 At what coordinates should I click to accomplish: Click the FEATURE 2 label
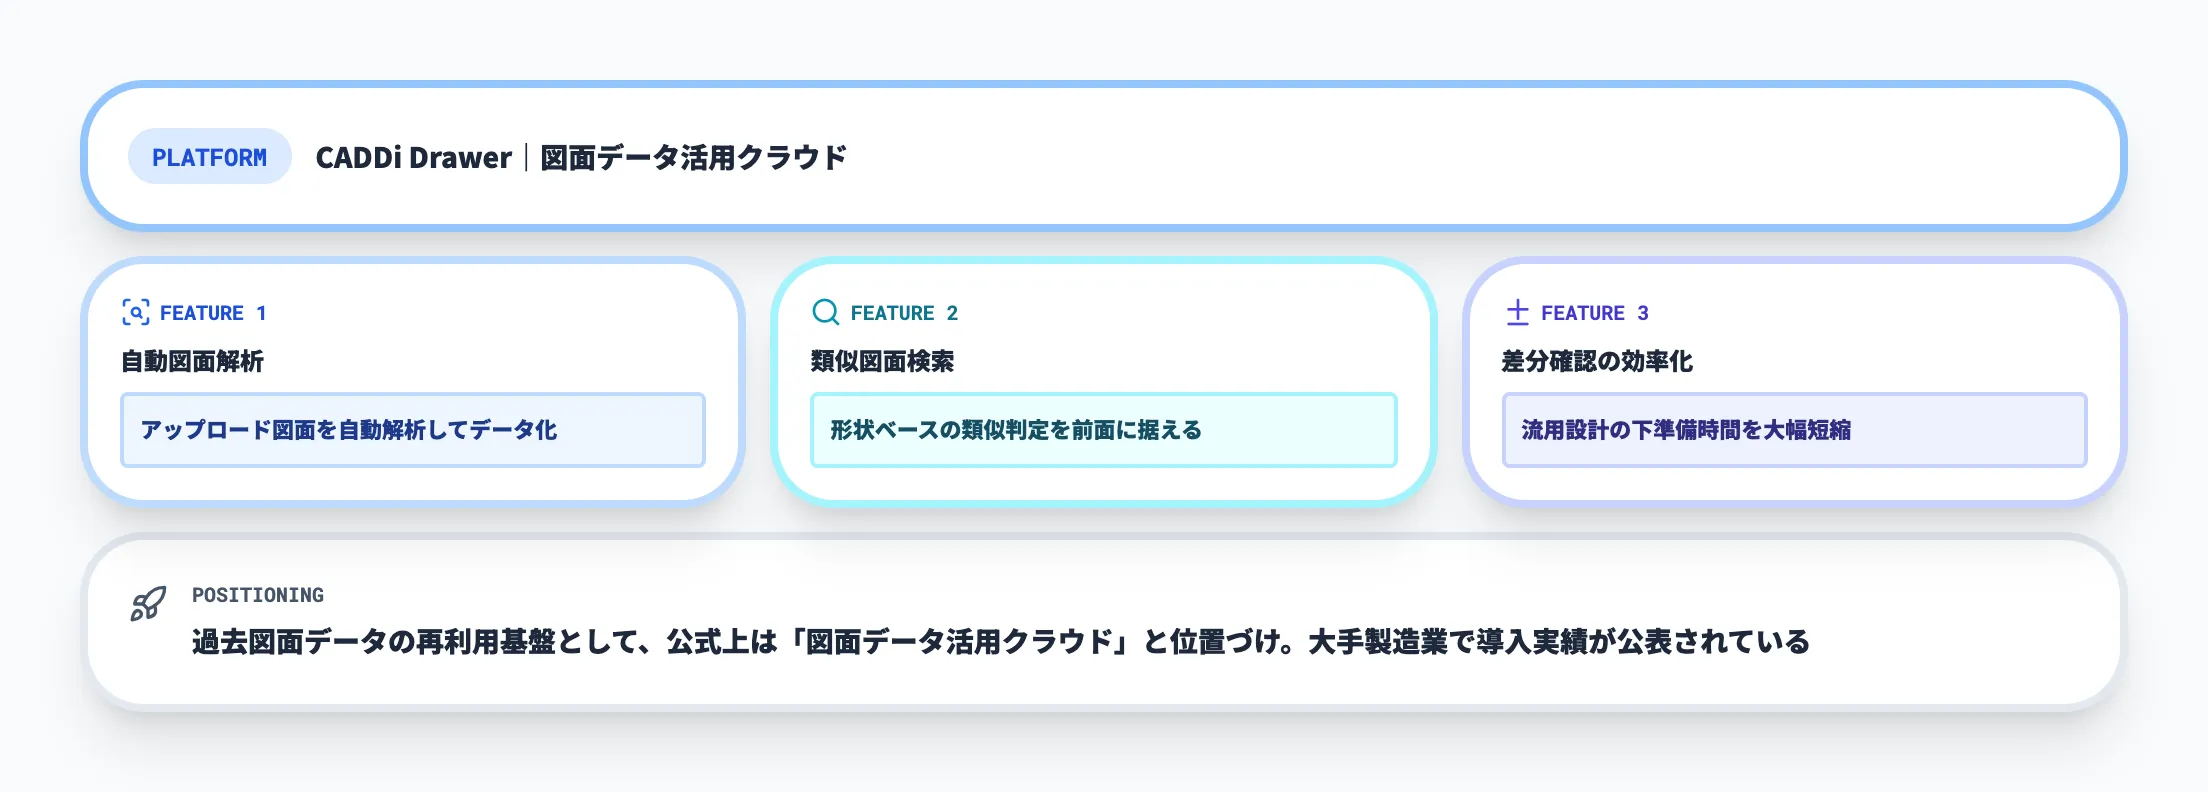(904, 313)
